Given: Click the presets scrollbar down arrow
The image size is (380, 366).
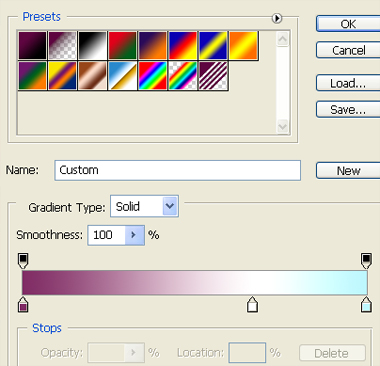Looking at the screenshot, I should pos(283,127).
